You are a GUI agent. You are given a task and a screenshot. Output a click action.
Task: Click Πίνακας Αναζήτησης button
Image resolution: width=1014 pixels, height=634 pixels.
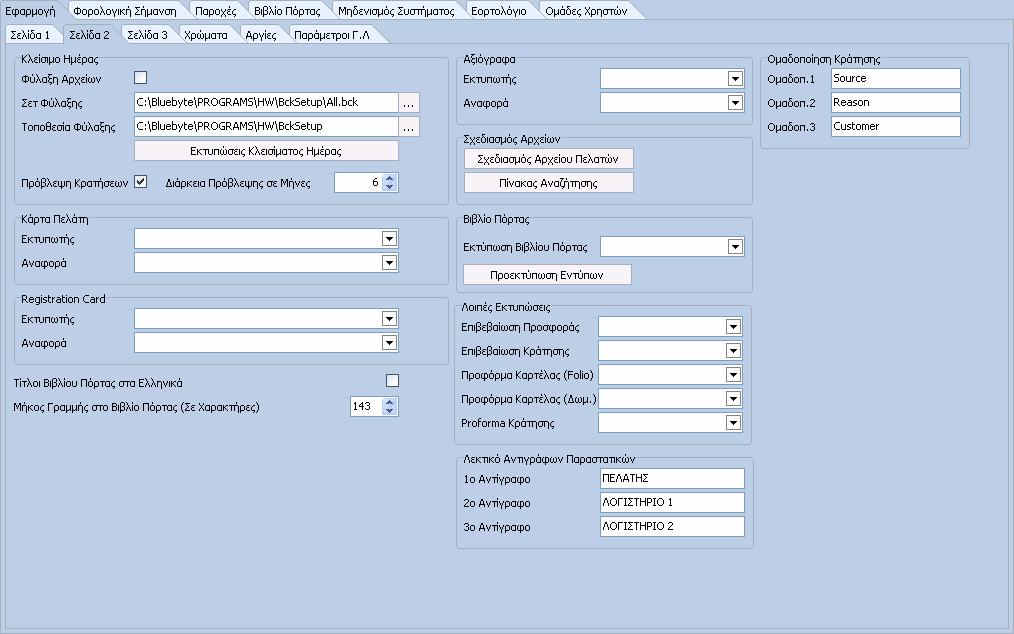coord(548,182)
